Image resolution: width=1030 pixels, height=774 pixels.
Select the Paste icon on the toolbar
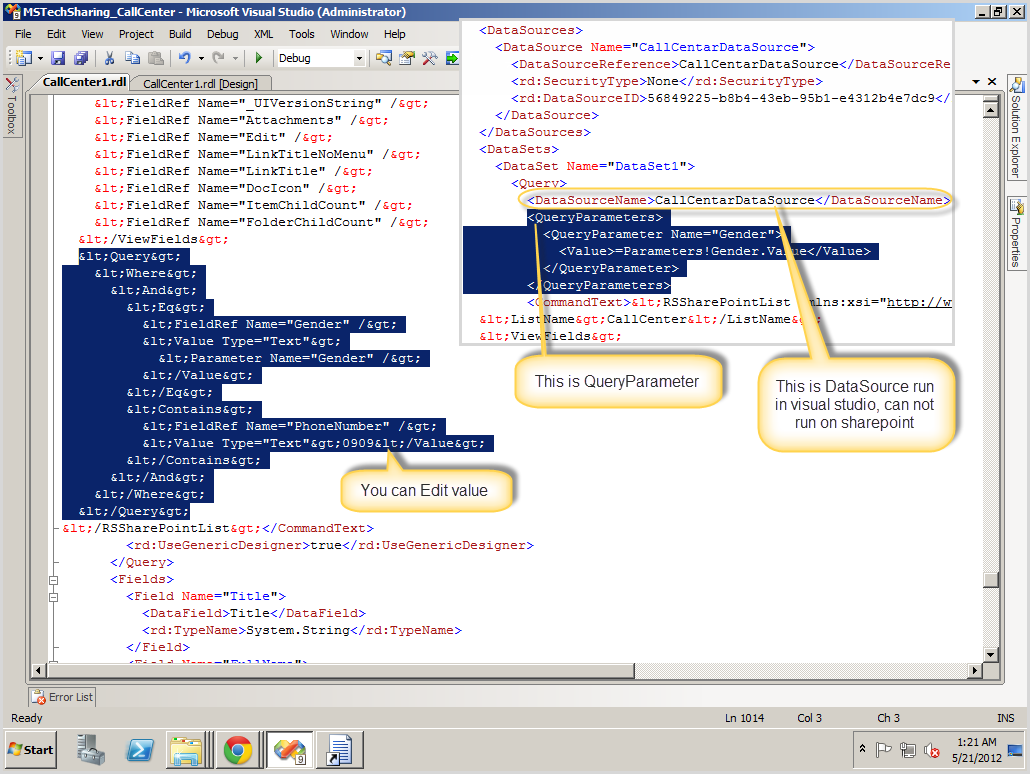click(157, 58)
